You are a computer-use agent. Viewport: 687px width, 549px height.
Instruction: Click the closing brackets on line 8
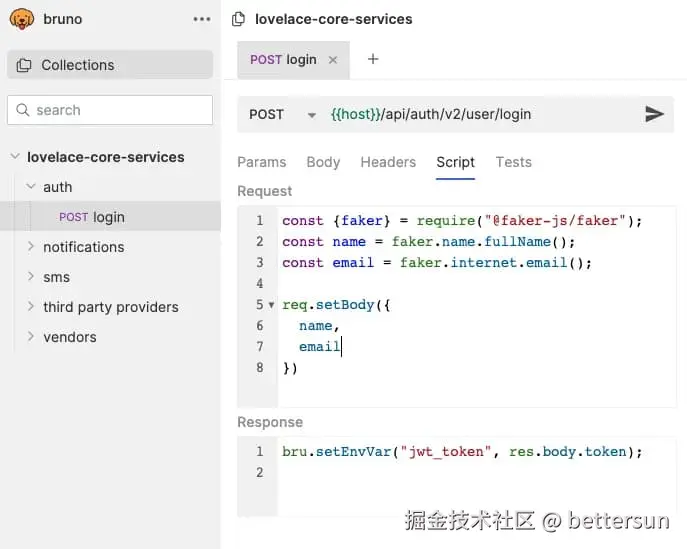290,368
